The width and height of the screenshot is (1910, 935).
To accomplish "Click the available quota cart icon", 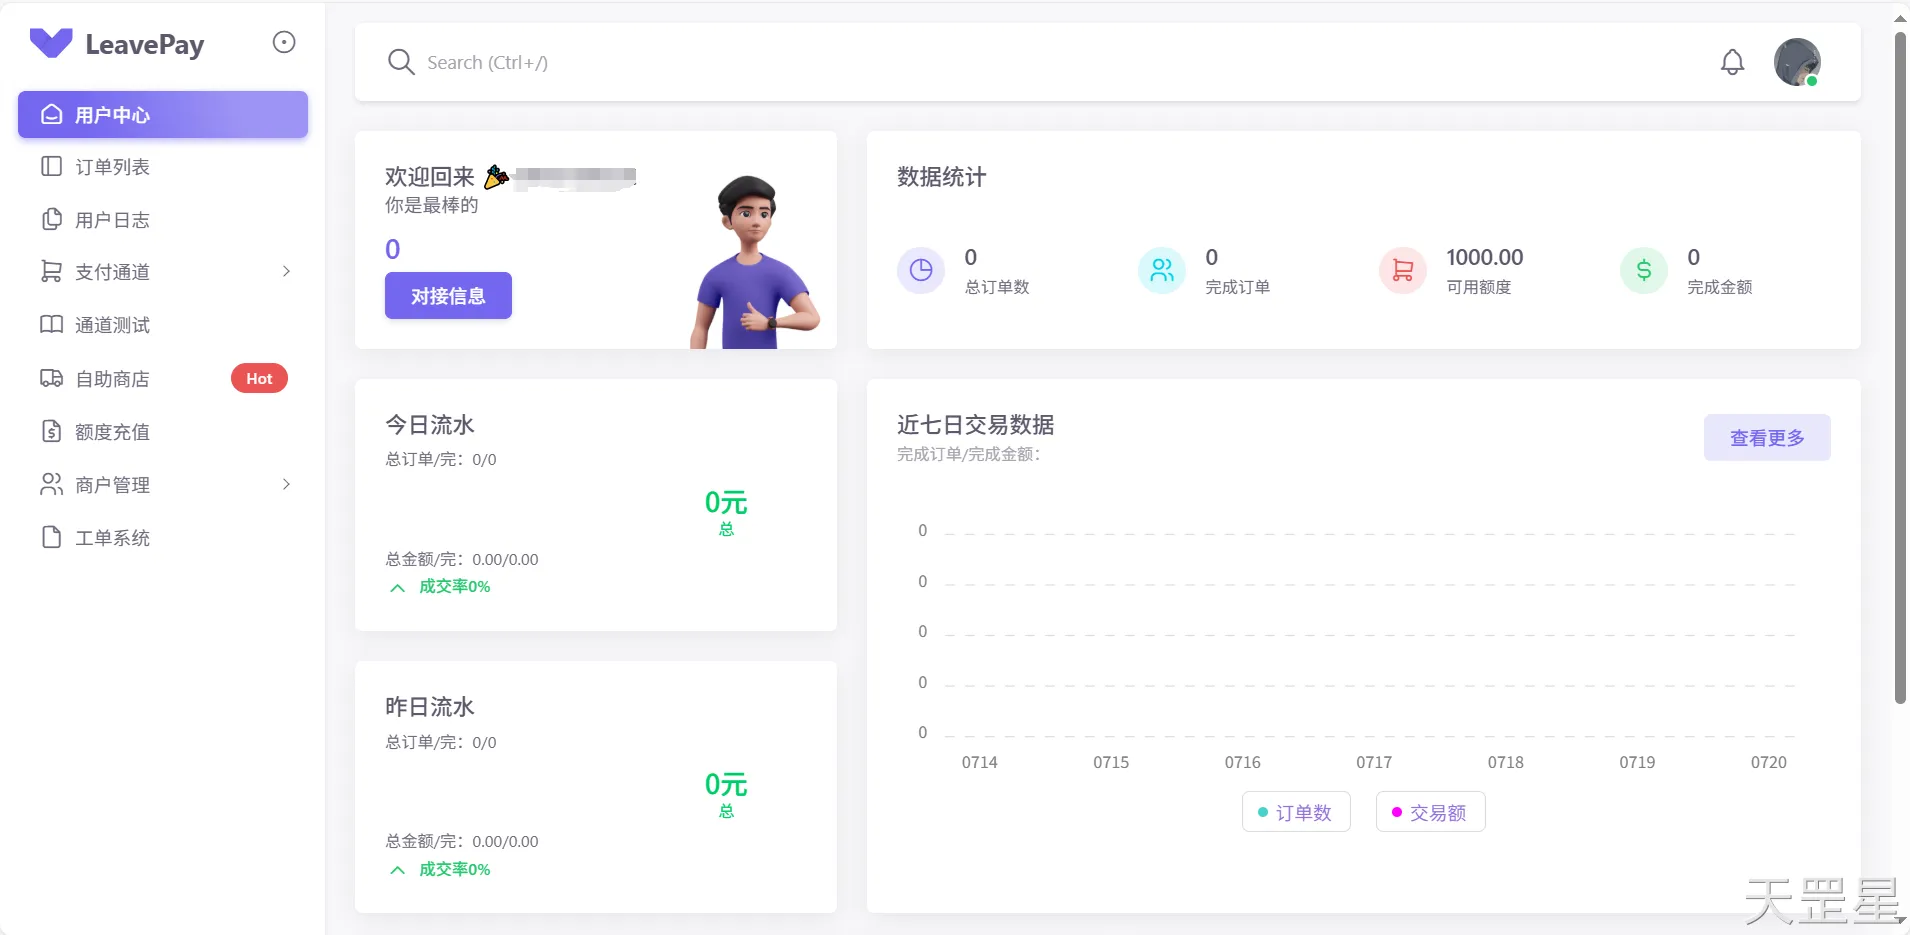I will (1403, 270).
